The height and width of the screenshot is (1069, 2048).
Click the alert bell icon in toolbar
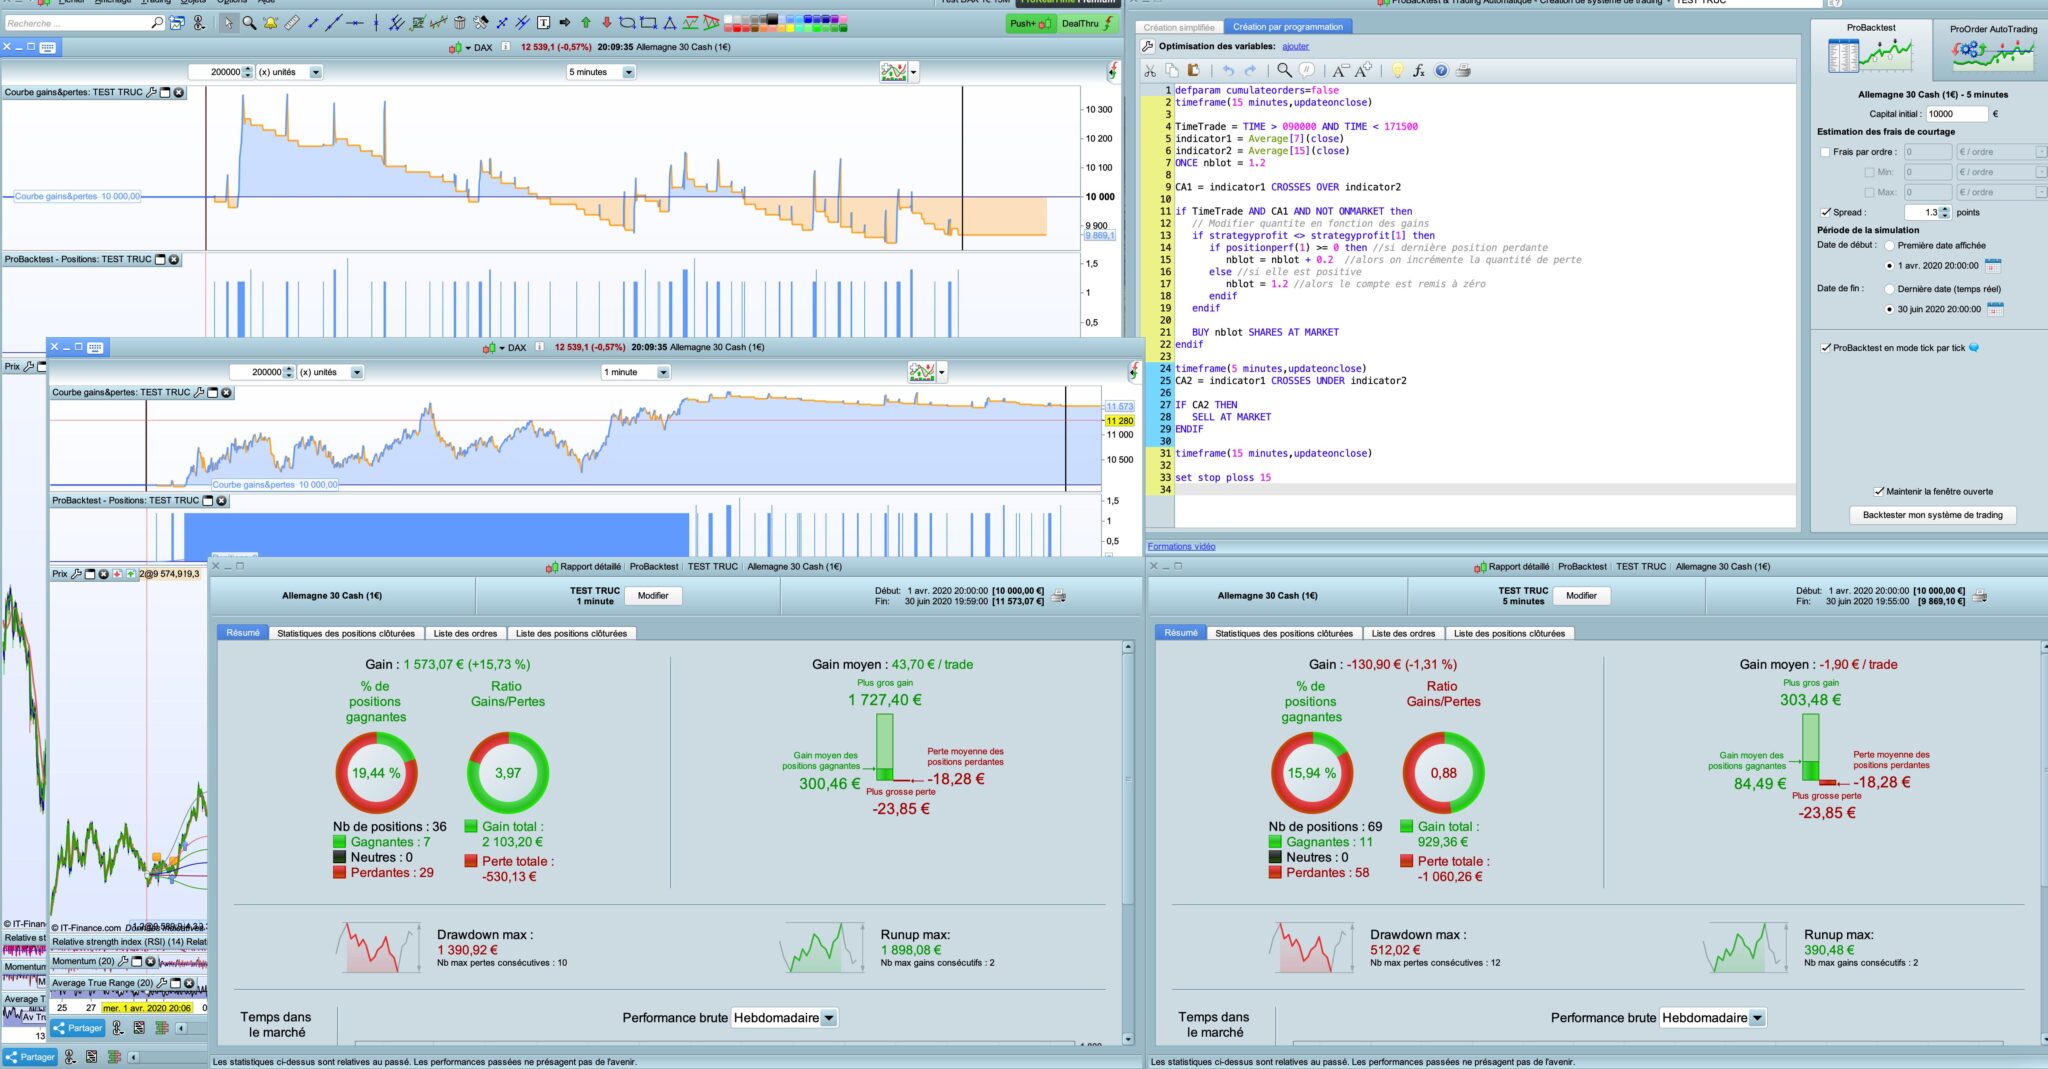tap(270, 23)
